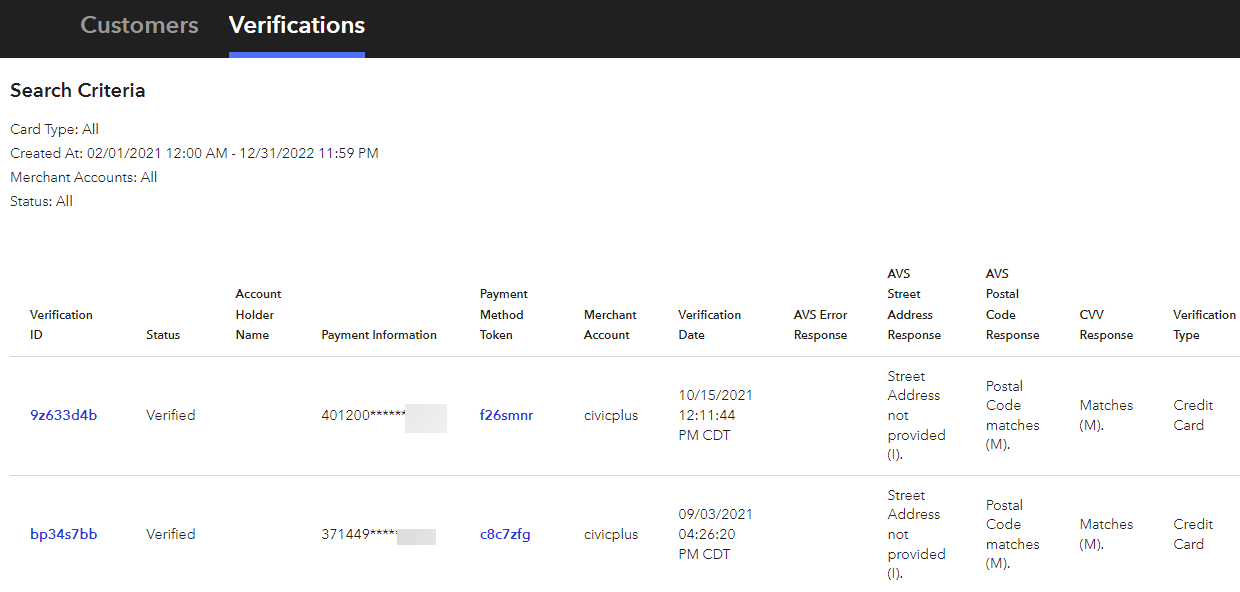The height and width of the screenshot is (592, 1240).
Task: Open payment method token f26smnr
Action: 506,415
